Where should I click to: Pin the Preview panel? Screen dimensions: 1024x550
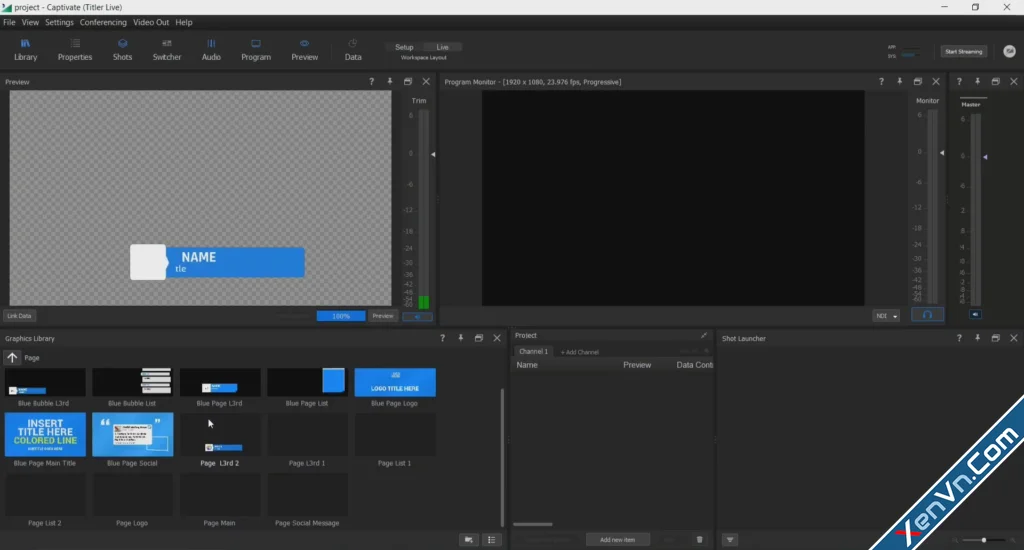(x=390, y=82)
